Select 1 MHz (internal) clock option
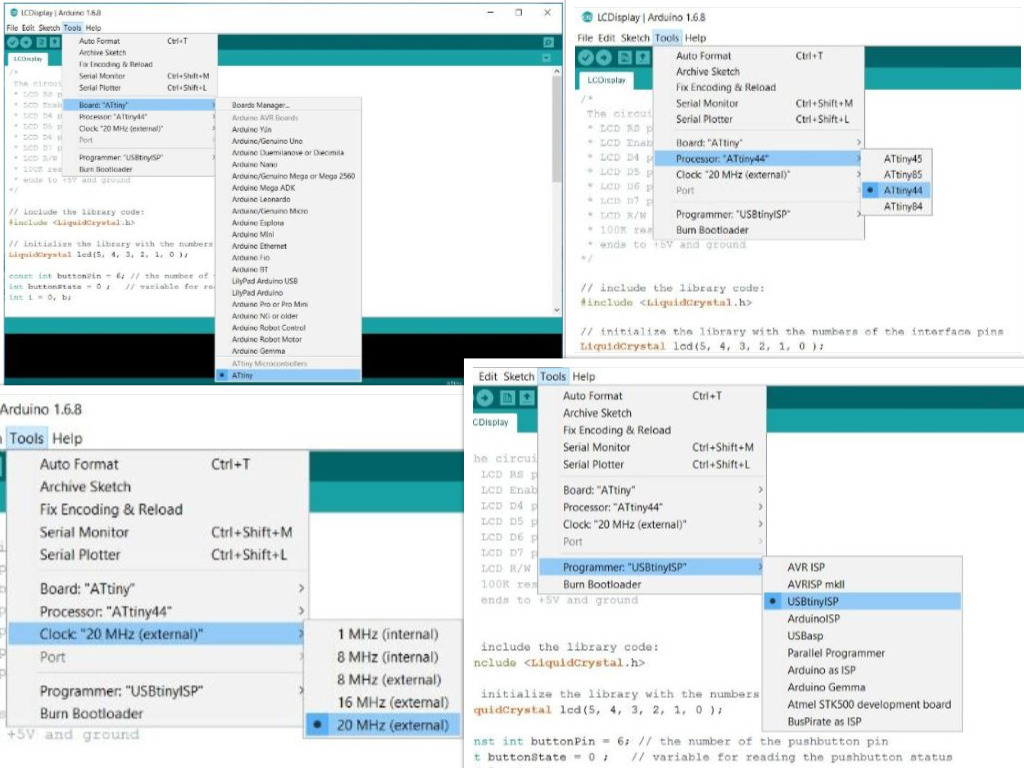1024x768 pixels. click(x=384, y=634)
